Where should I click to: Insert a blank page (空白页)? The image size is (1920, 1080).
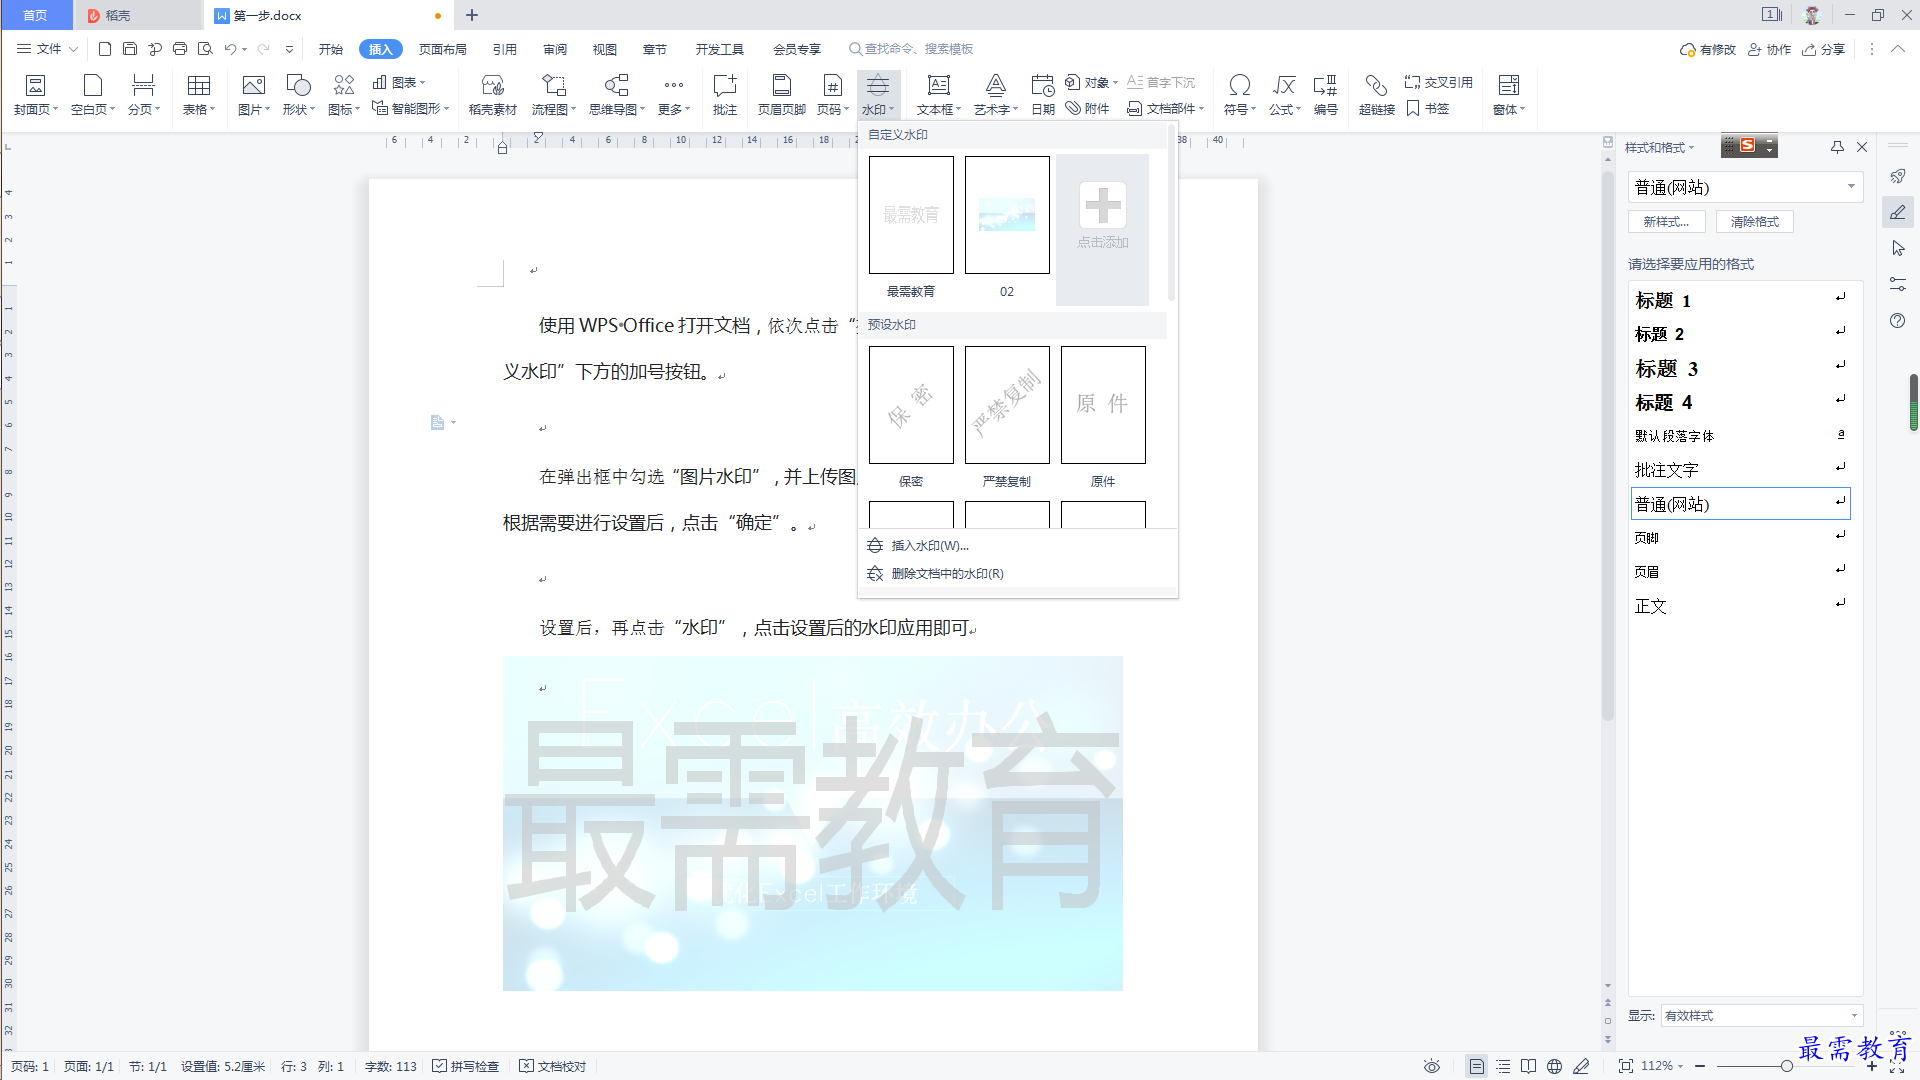pyautogui.click(x=93, y=95)
